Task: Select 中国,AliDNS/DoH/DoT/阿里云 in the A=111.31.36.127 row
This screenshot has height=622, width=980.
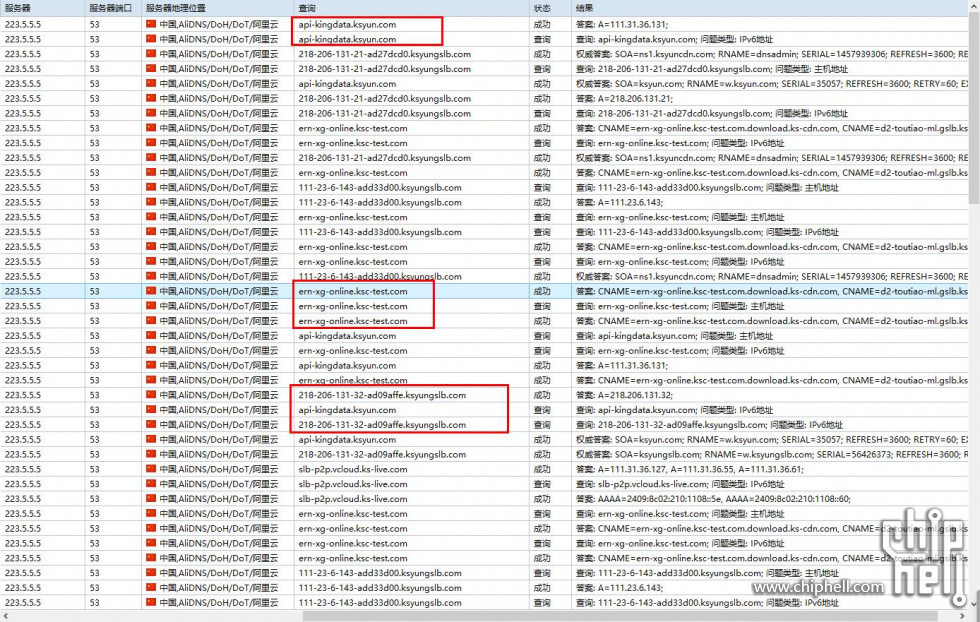Action: point(219,469)
